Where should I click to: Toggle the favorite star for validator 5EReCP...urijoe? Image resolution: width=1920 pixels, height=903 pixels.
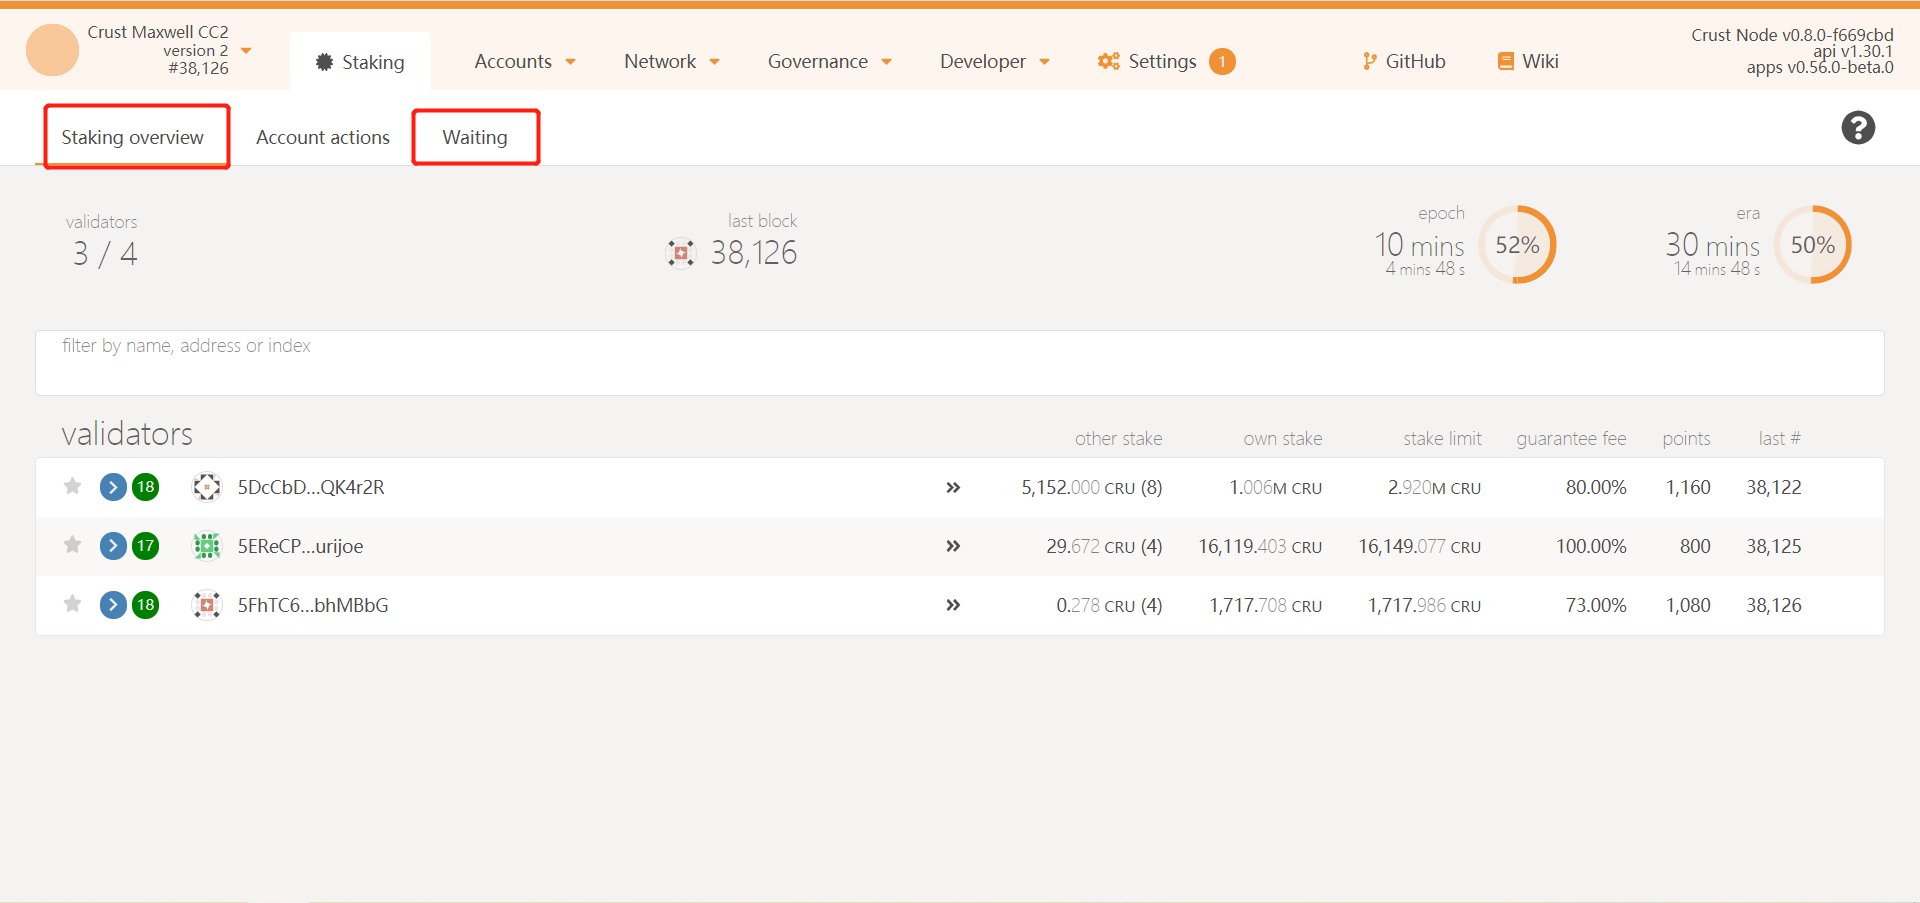pyautogui.click(x=71, y=545)
